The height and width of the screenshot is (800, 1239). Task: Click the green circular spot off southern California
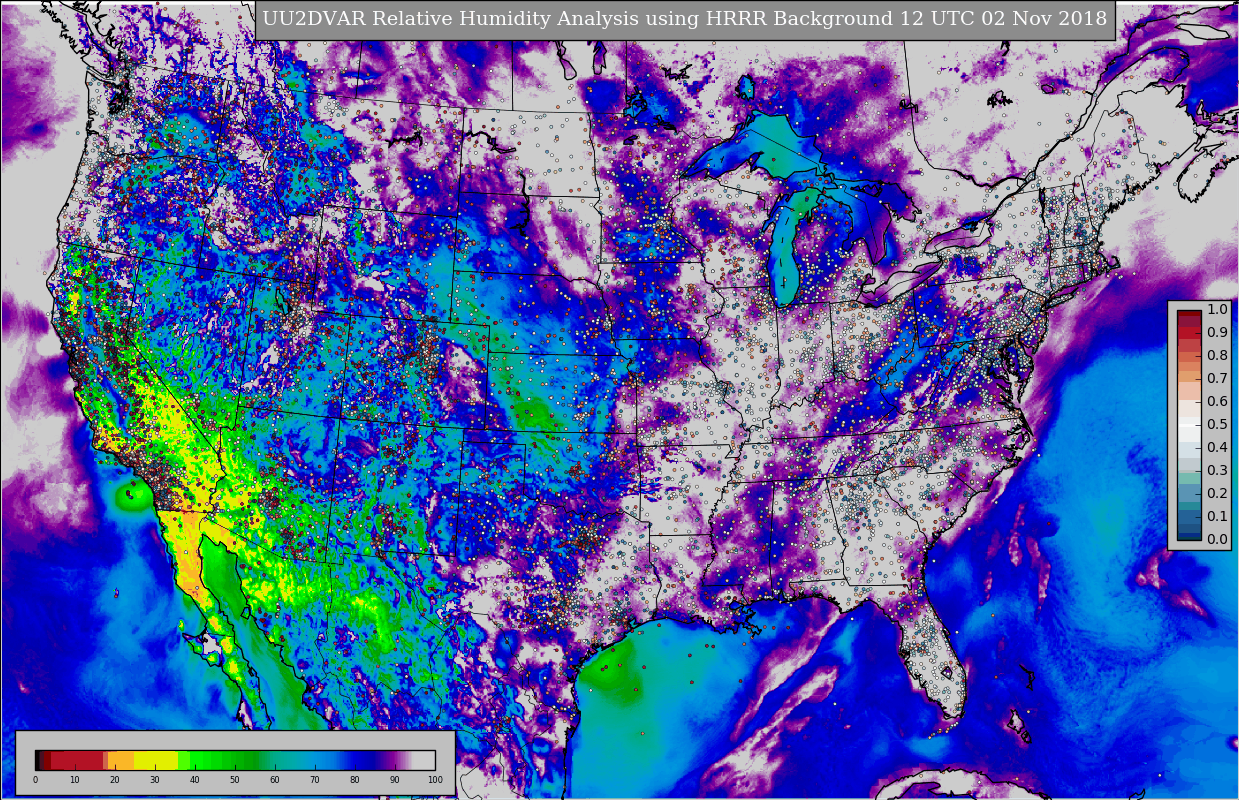tap(132, 494)
